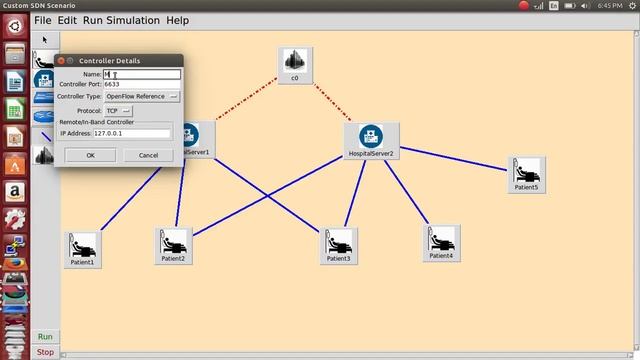Open LibreOffice Impress from launcher

click(15, 137)
